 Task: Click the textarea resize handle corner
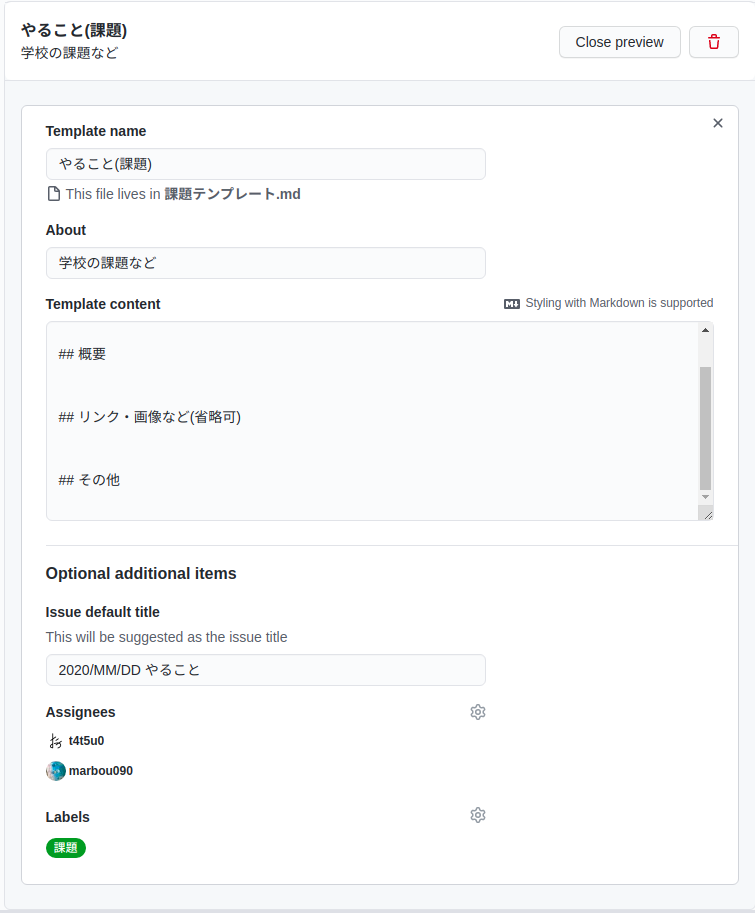point(708,515)
